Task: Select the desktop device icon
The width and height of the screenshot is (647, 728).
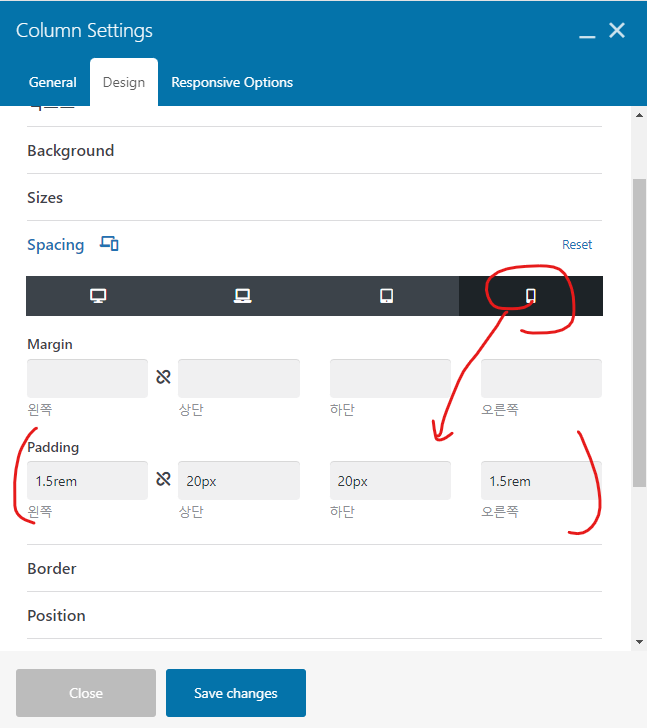Action: coord(98,296)
